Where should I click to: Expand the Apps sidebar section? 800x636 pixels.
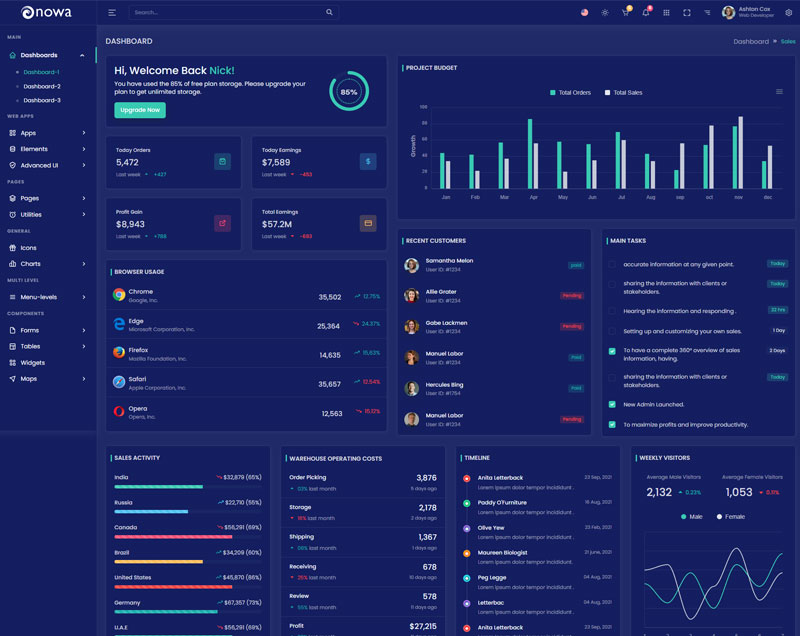point(47,133)
